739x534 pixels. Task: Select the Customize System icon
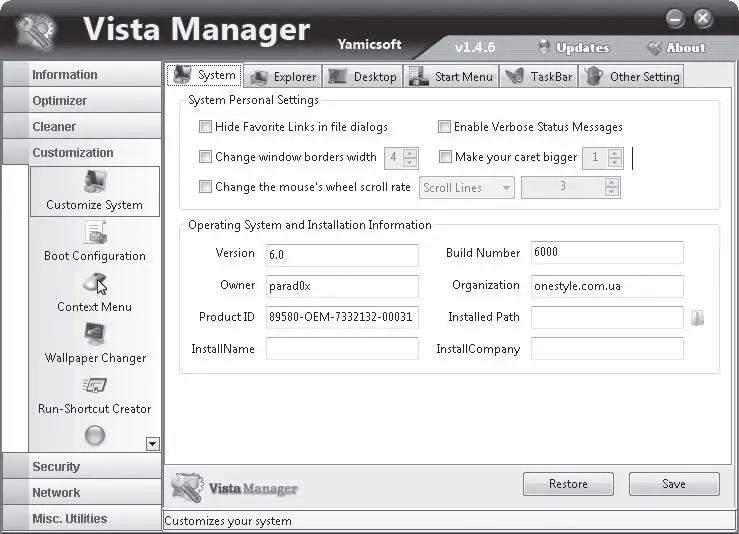coord(96,182)
